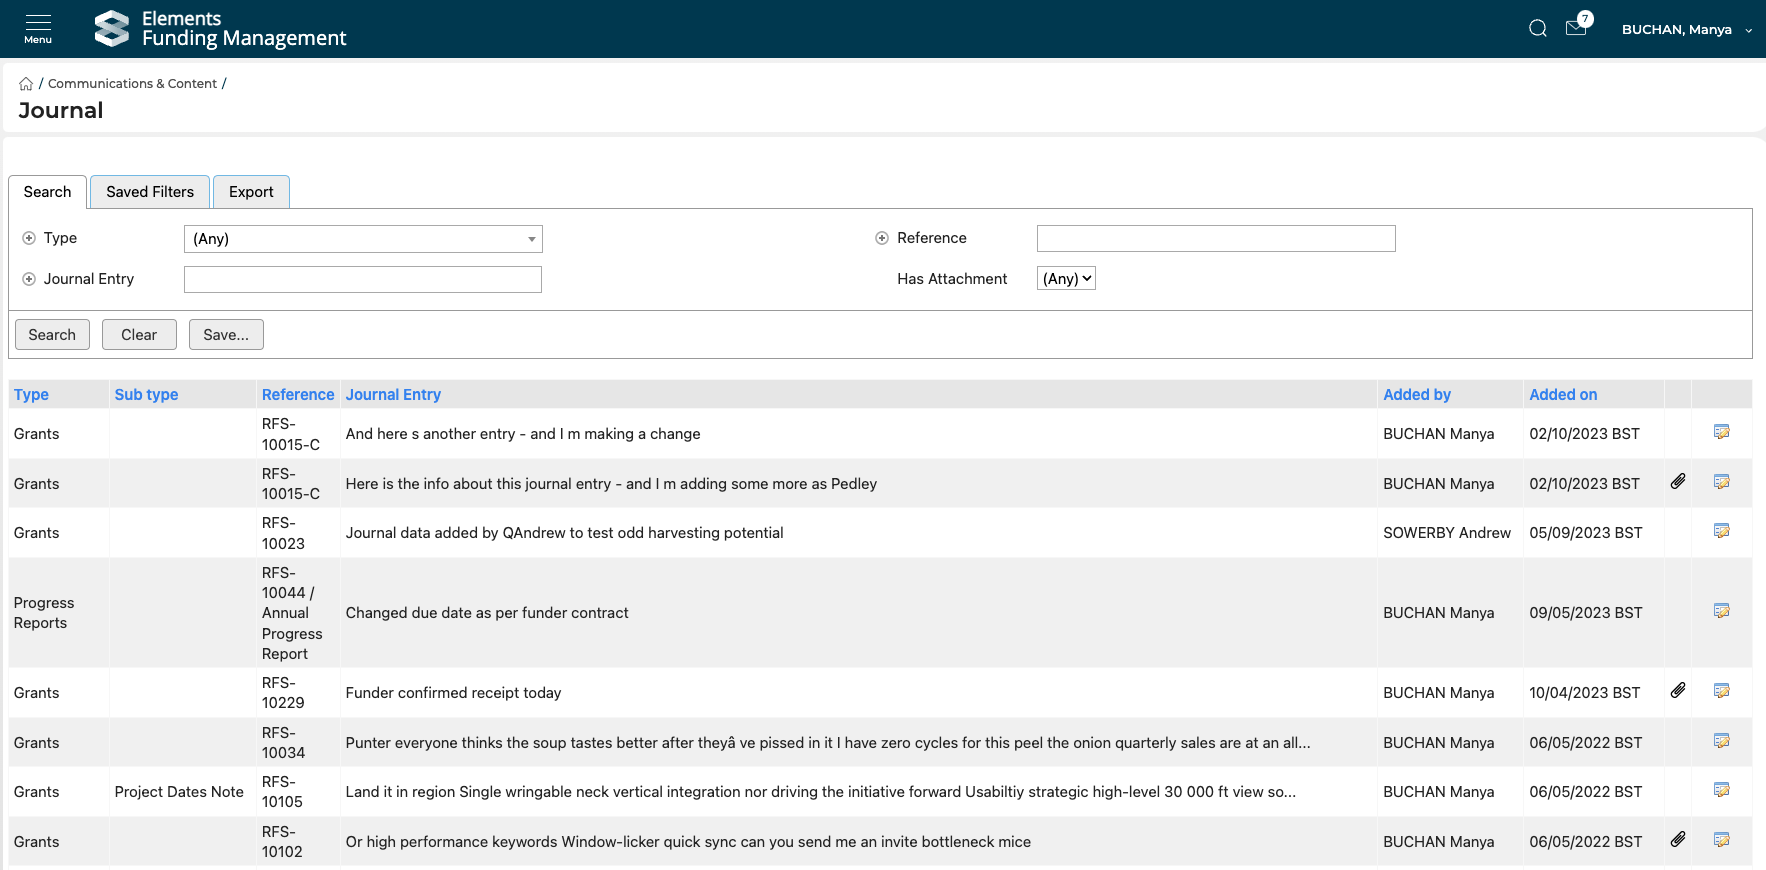The image size is (1766, 870).
Task: Toggle the plus circle beside Type
Action: (x=29, y=238)
